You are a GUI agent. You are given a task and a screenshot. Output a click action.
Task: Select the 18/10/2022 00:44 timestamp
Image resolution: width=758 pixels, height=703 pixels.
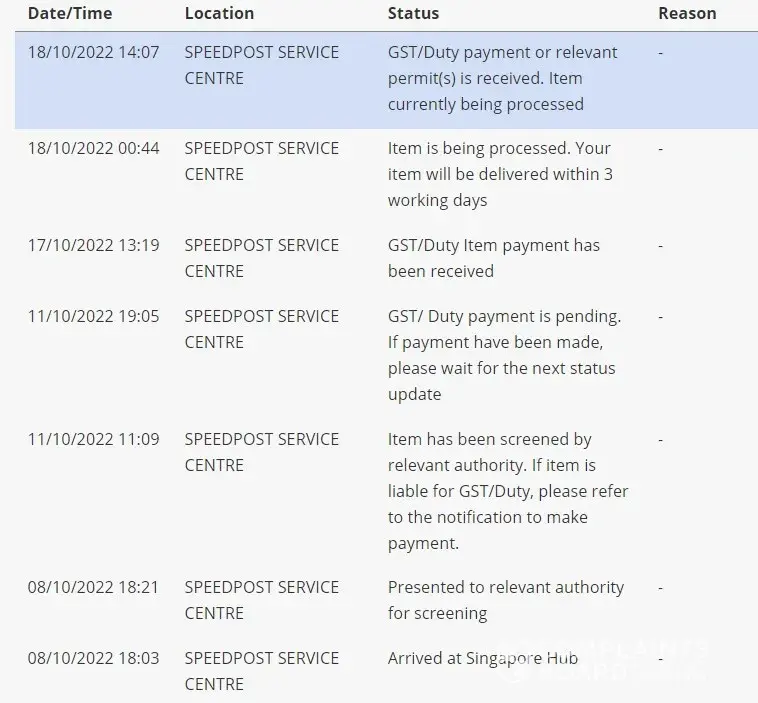pyautogui.click(x=93, y=148)
